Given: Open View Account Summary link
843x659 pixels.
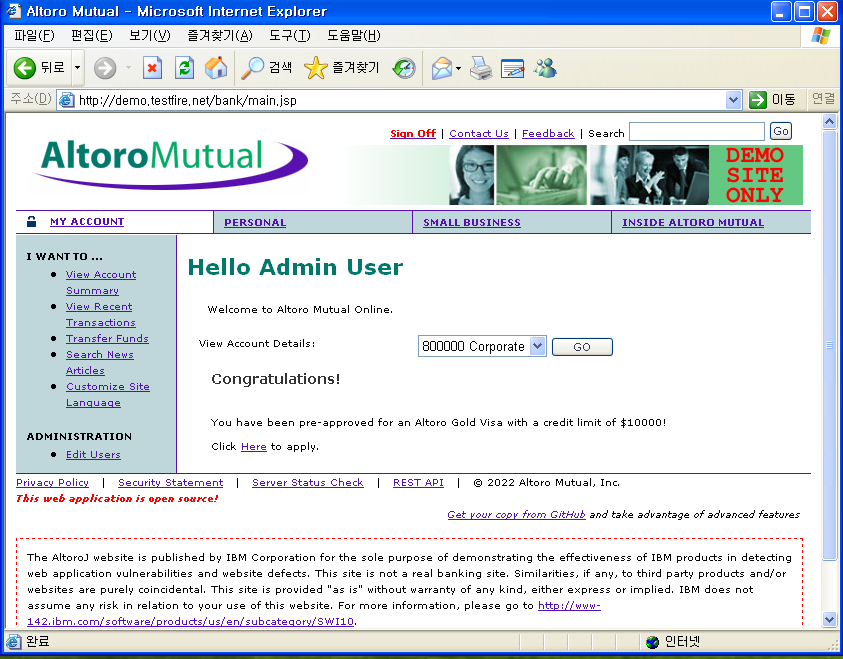Looking at the screenshot, I should [101, 283].
